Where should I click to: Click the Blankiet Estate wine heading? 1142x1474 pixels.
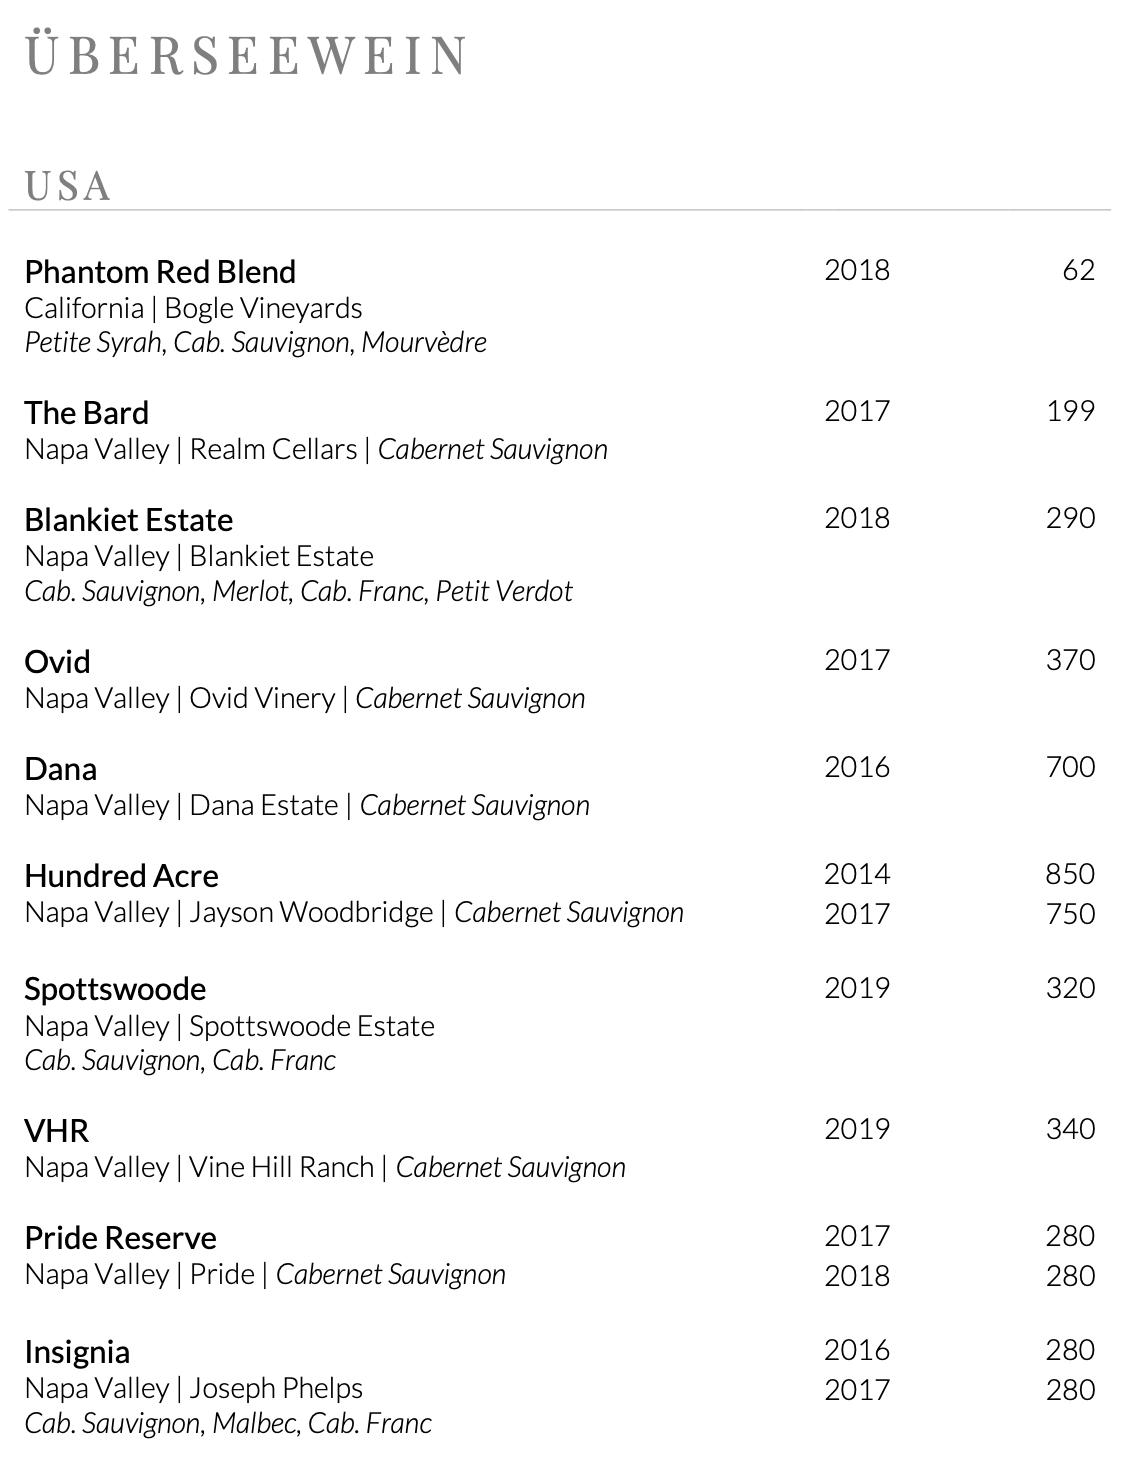pos(128,520)
